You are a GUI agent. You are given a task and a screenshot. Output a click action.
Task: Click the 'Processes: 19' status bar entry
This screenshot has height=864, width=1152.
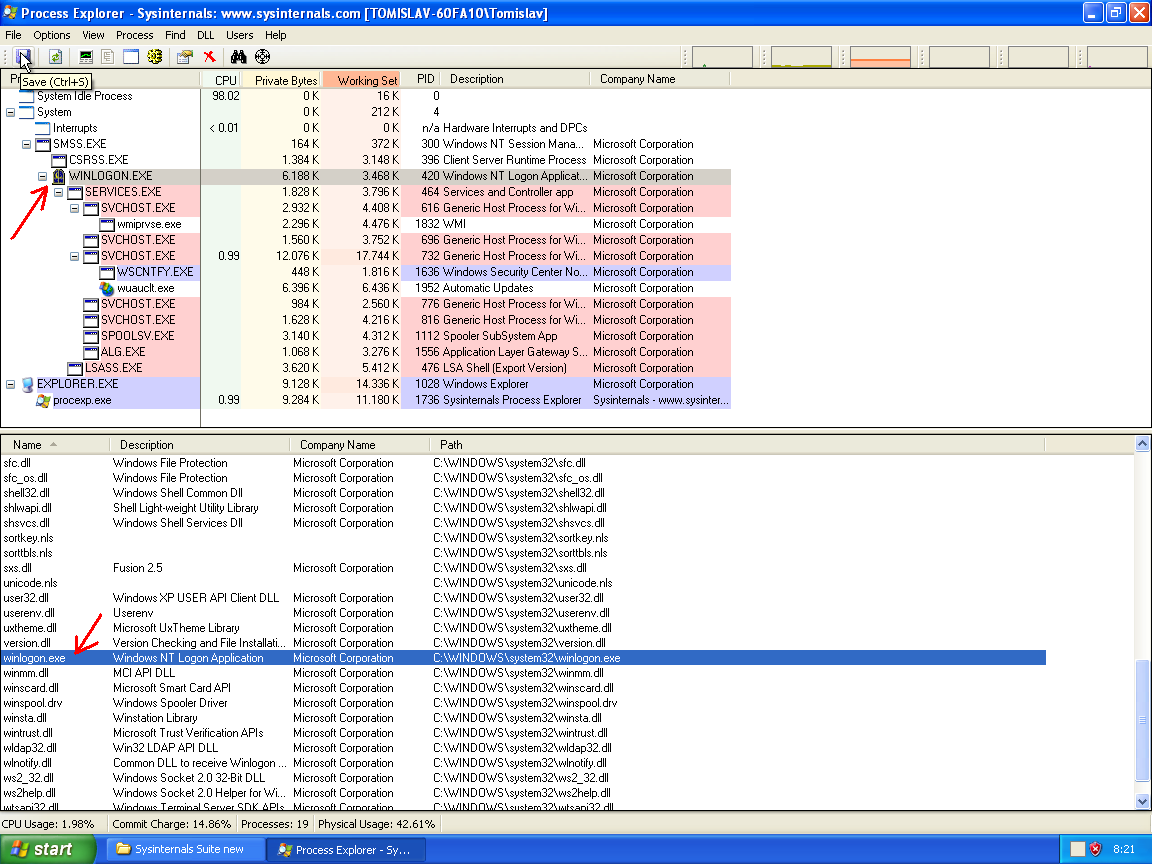[275, 824]
